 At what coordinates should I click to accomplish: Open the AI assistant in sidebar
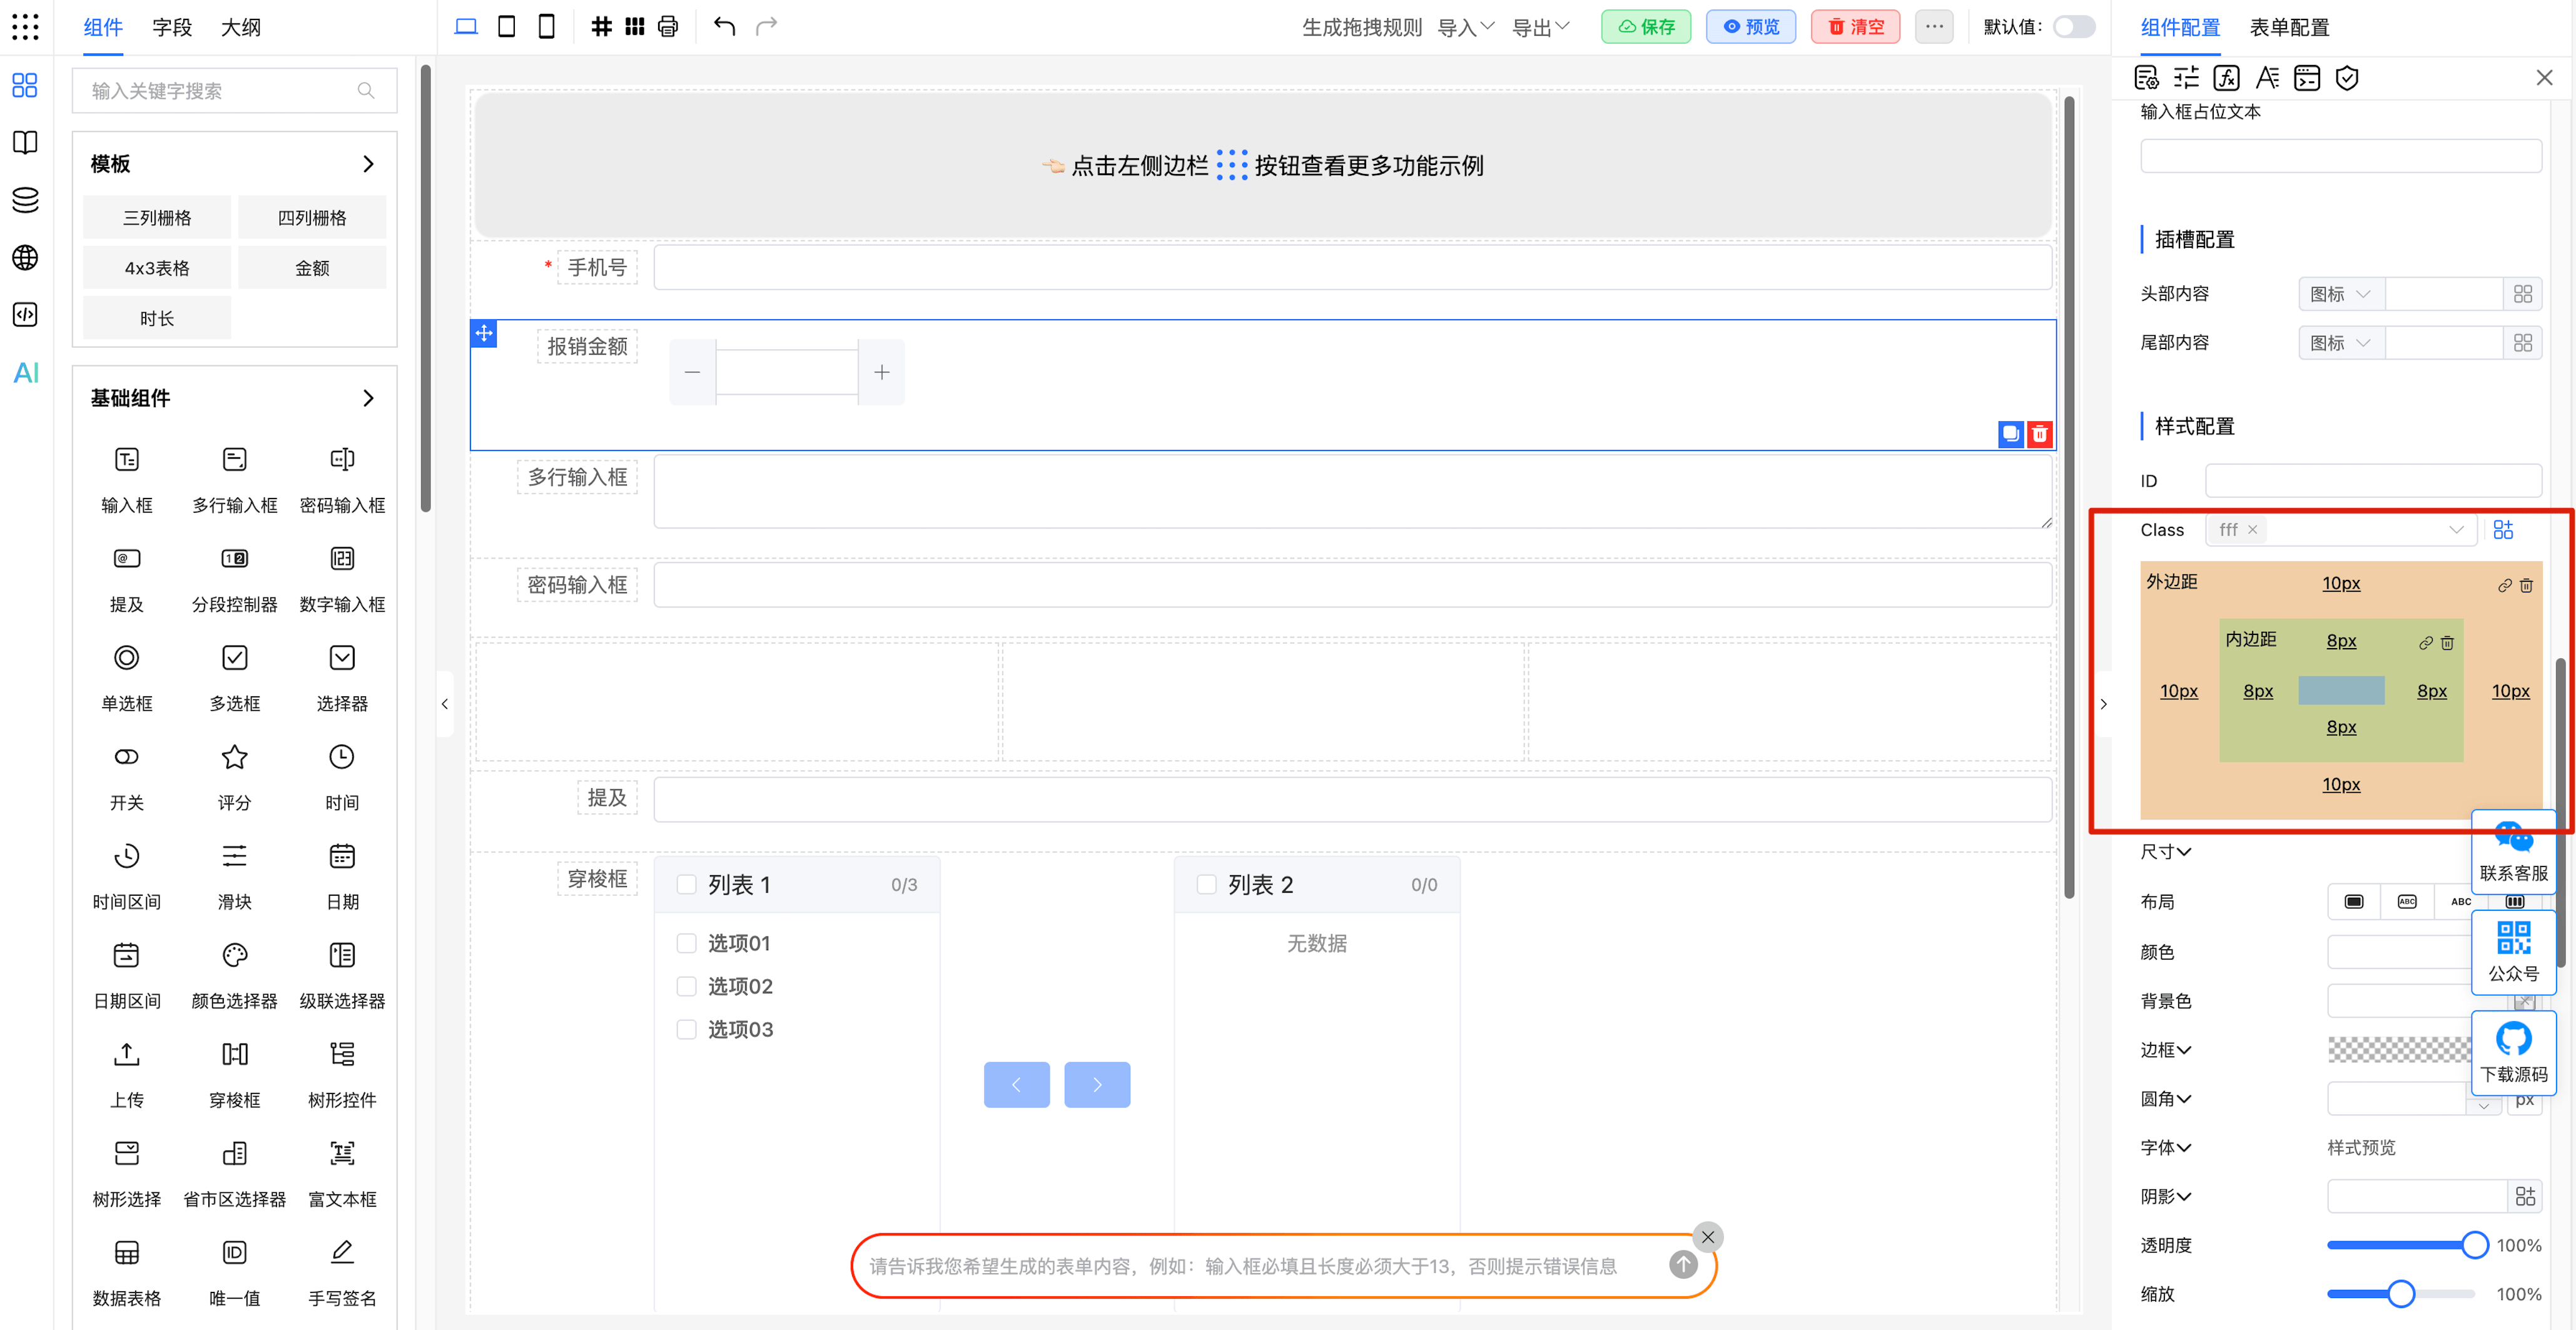point(25,372)
